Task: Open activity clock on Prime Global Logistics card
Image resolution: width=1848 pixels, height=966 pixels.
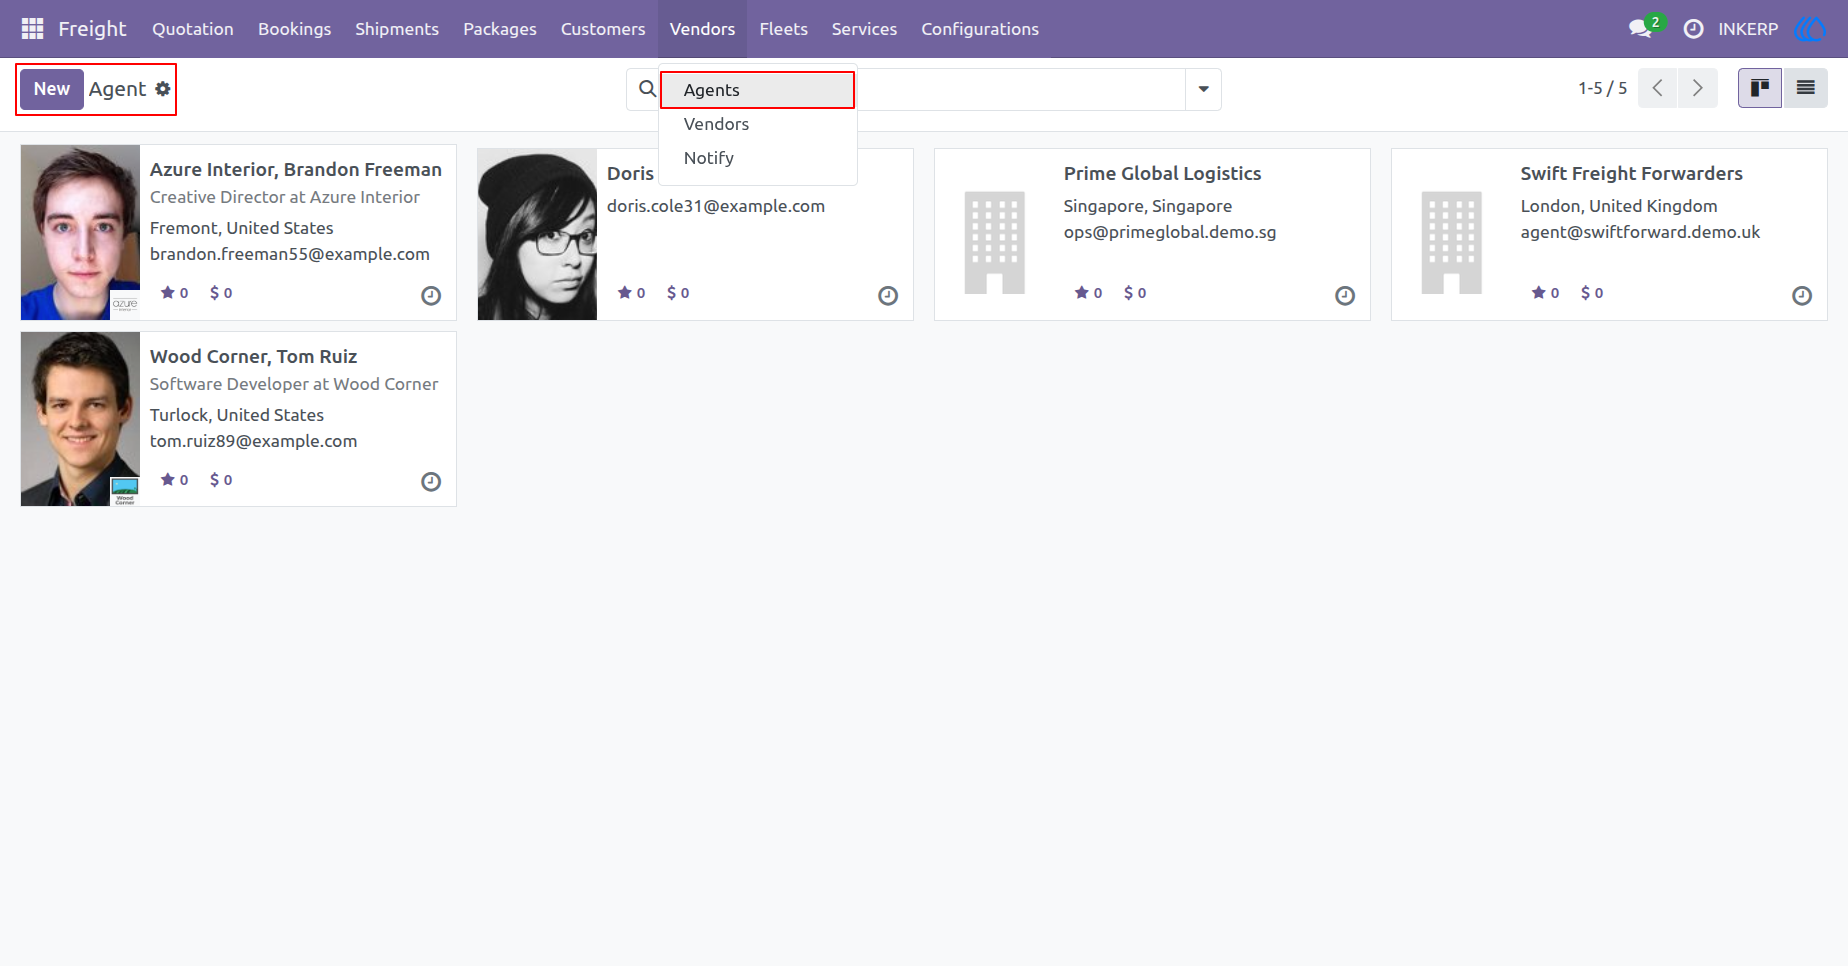Action: (x=1345, y=295)
